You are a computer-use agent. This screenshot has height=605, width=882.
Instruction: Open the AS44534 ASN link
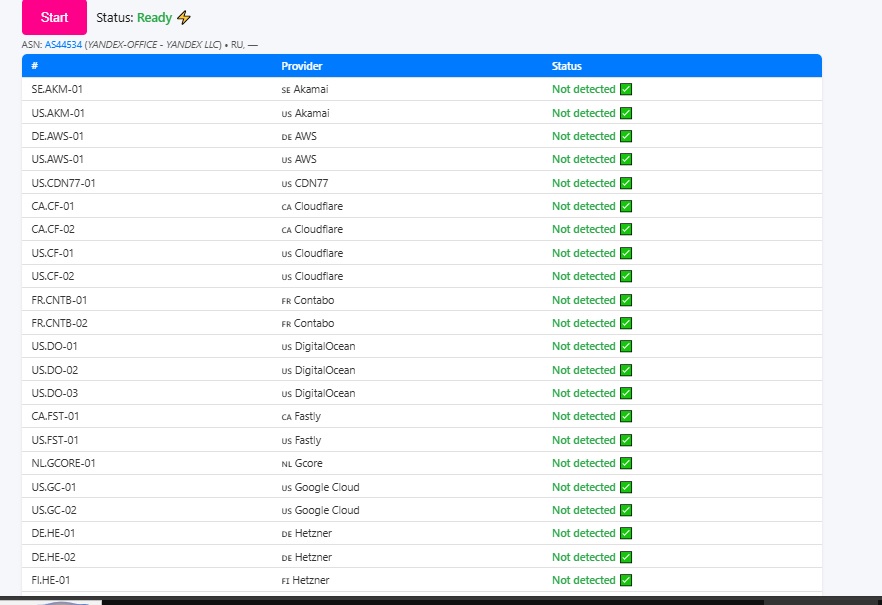tap(63, 44)
